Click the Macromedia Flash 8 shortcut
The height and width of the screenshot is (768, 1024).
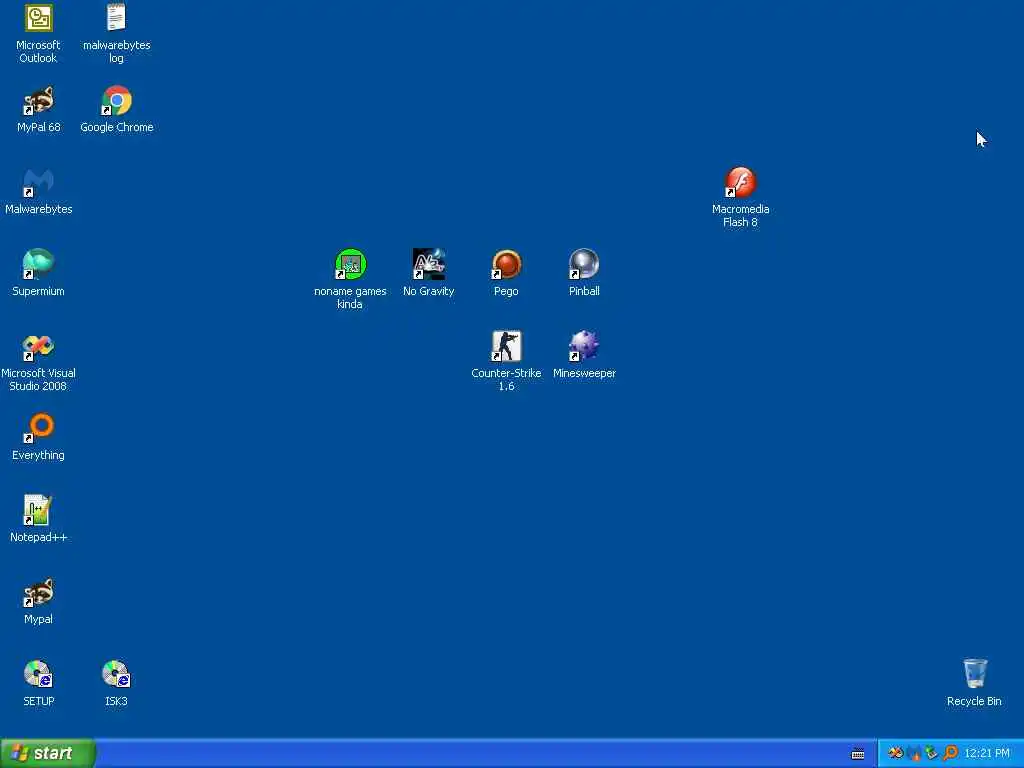(740, 197)
